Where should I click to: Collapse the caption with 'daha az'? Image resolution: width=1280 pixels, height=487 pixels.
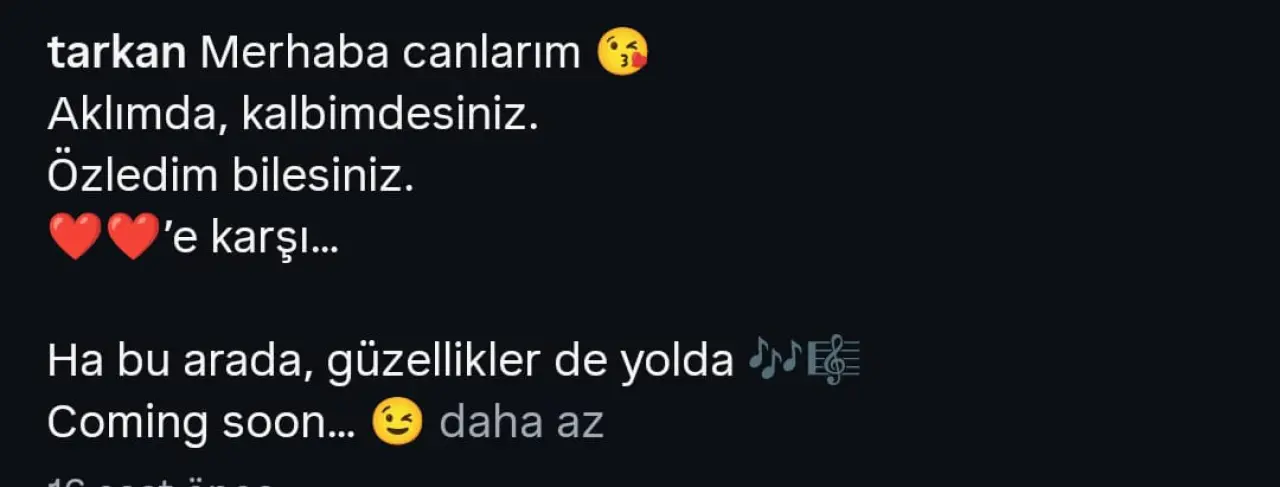(521, 424)
